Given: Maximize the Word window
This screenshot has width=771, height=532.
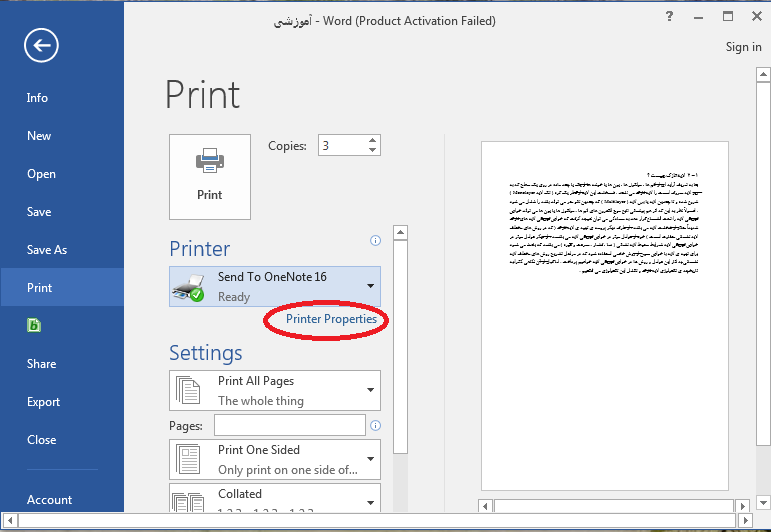Looking at the screenshot, I should 728,16.
